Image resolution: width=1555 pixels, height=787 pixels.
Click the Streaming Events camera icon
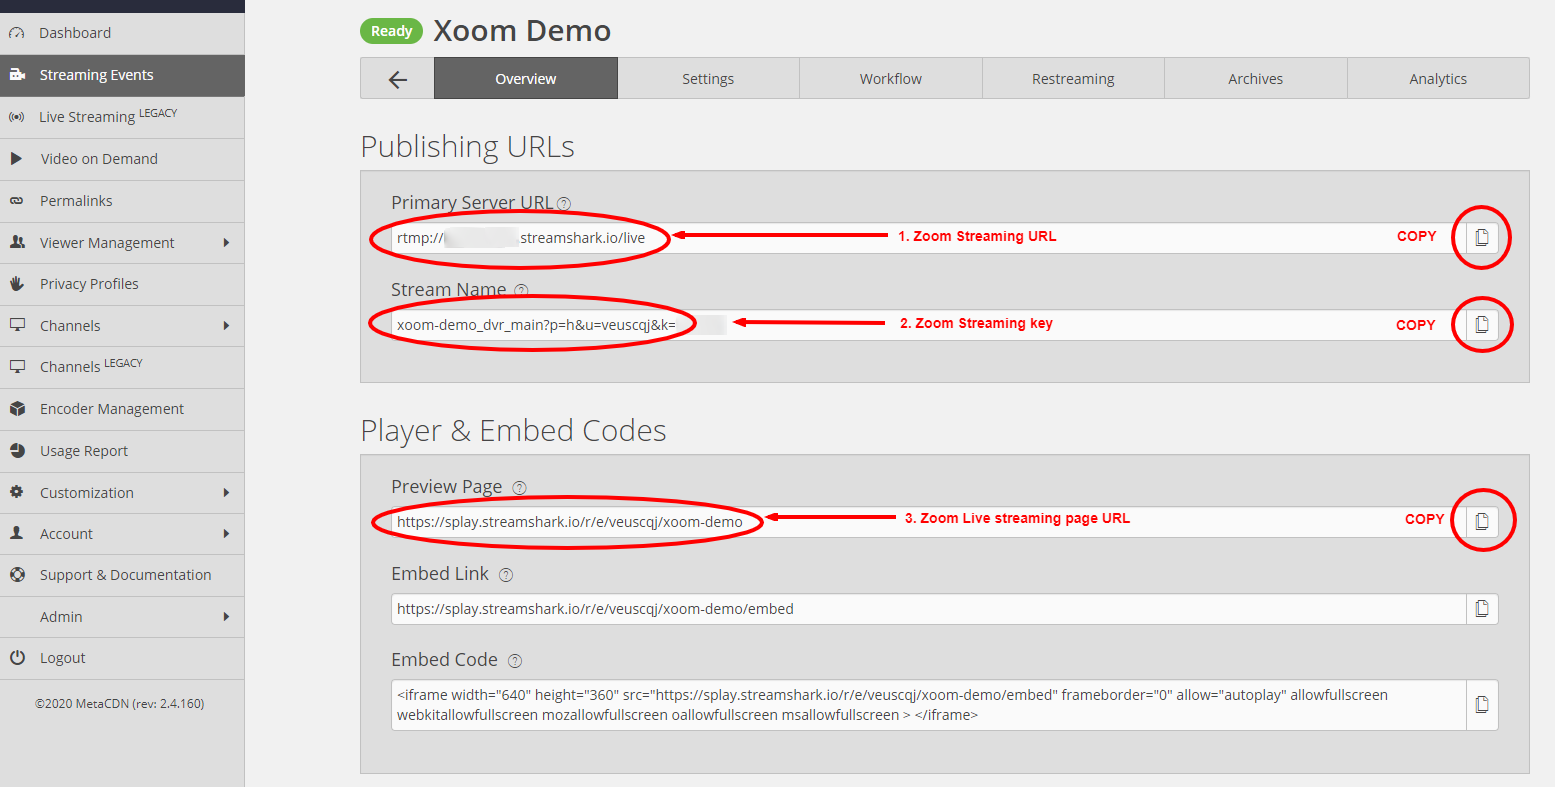pos(16,75)
